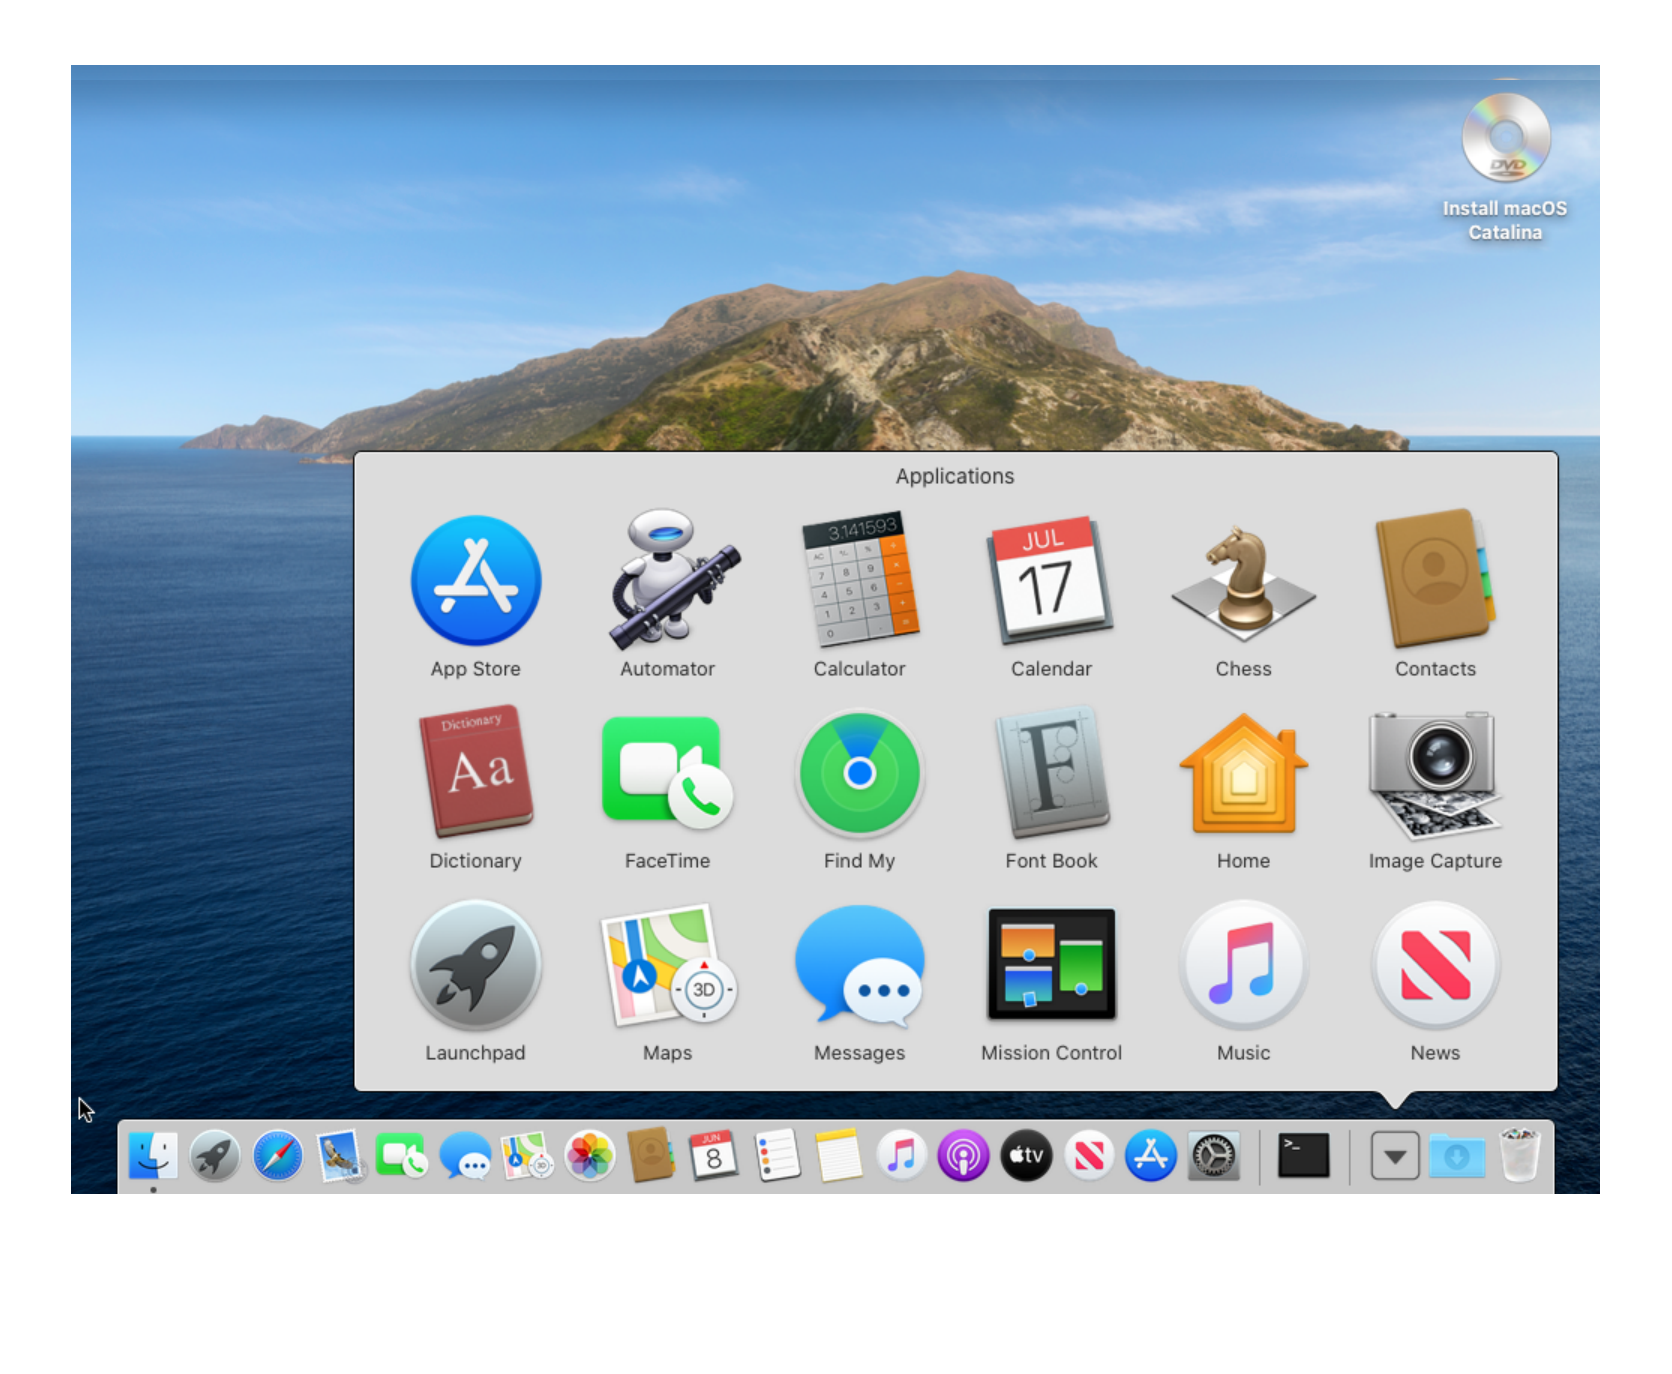
Task: Open the Apple TV app from the Dock
Action: point(1026,1156)
